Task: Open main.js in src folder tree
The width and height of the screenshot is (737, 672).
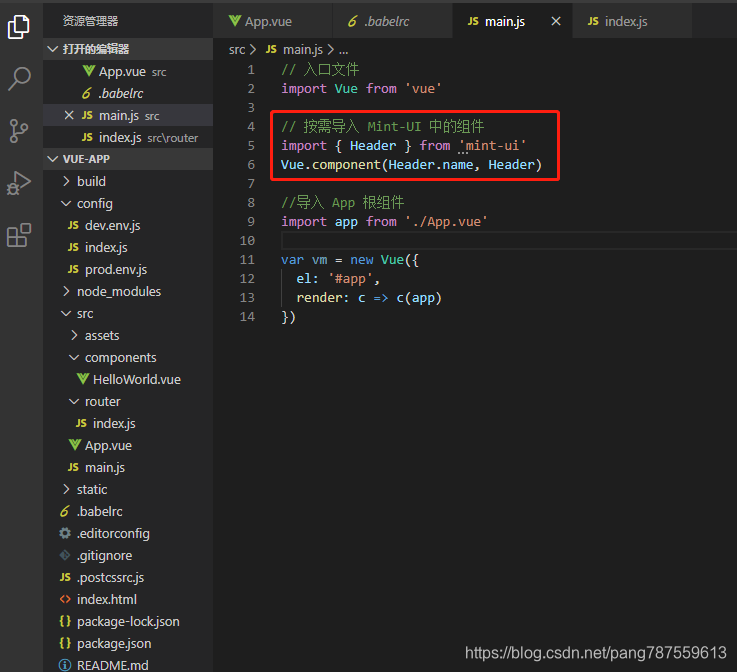Action: tap(128, 467)
